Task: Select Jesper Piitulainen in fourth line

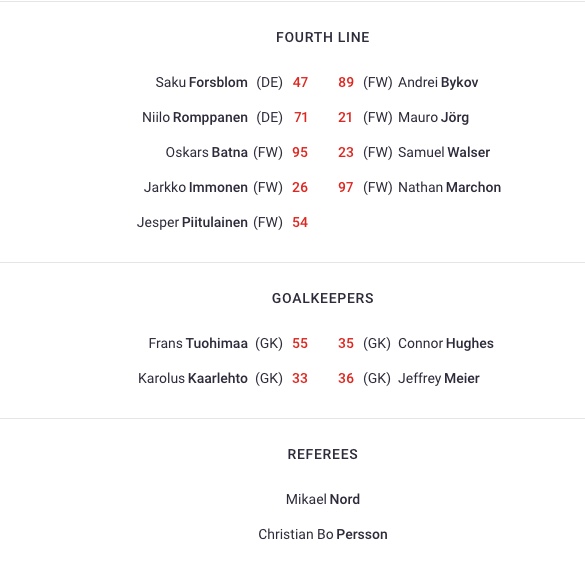Action: pyautogui.click(x=192, y=222)
